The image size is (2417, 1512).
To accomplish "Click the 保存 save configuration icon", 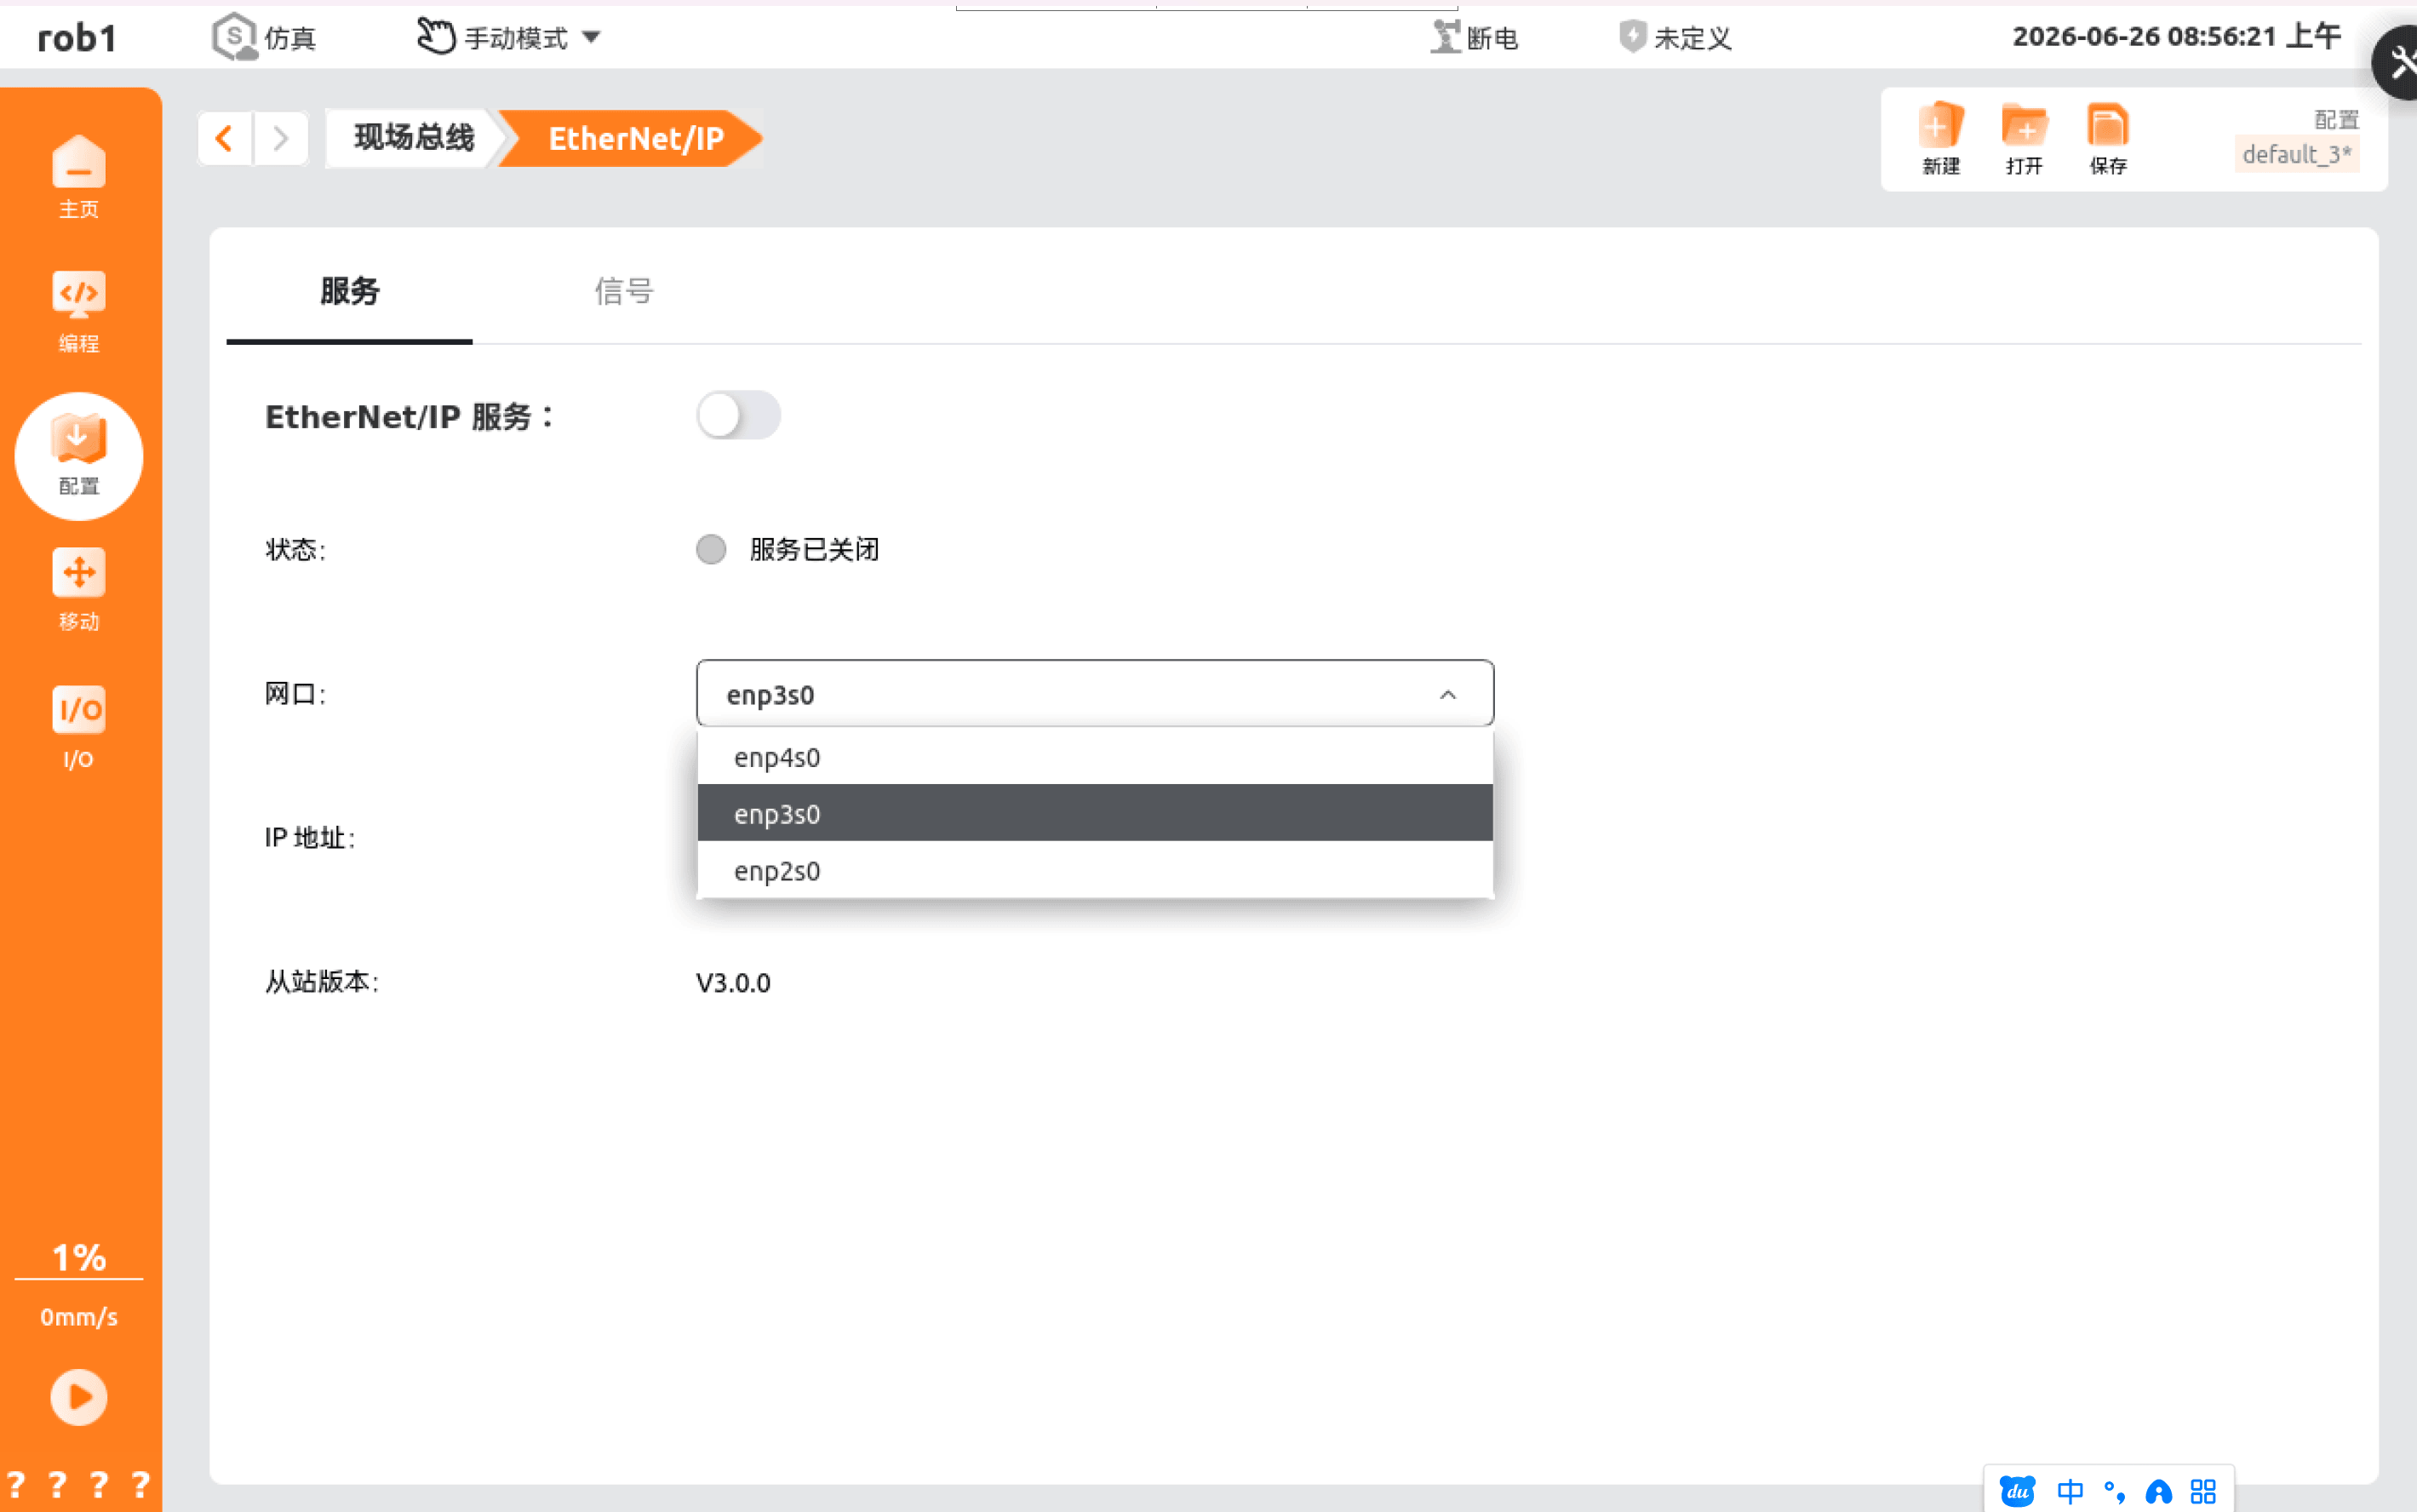I will [2108, 139].
